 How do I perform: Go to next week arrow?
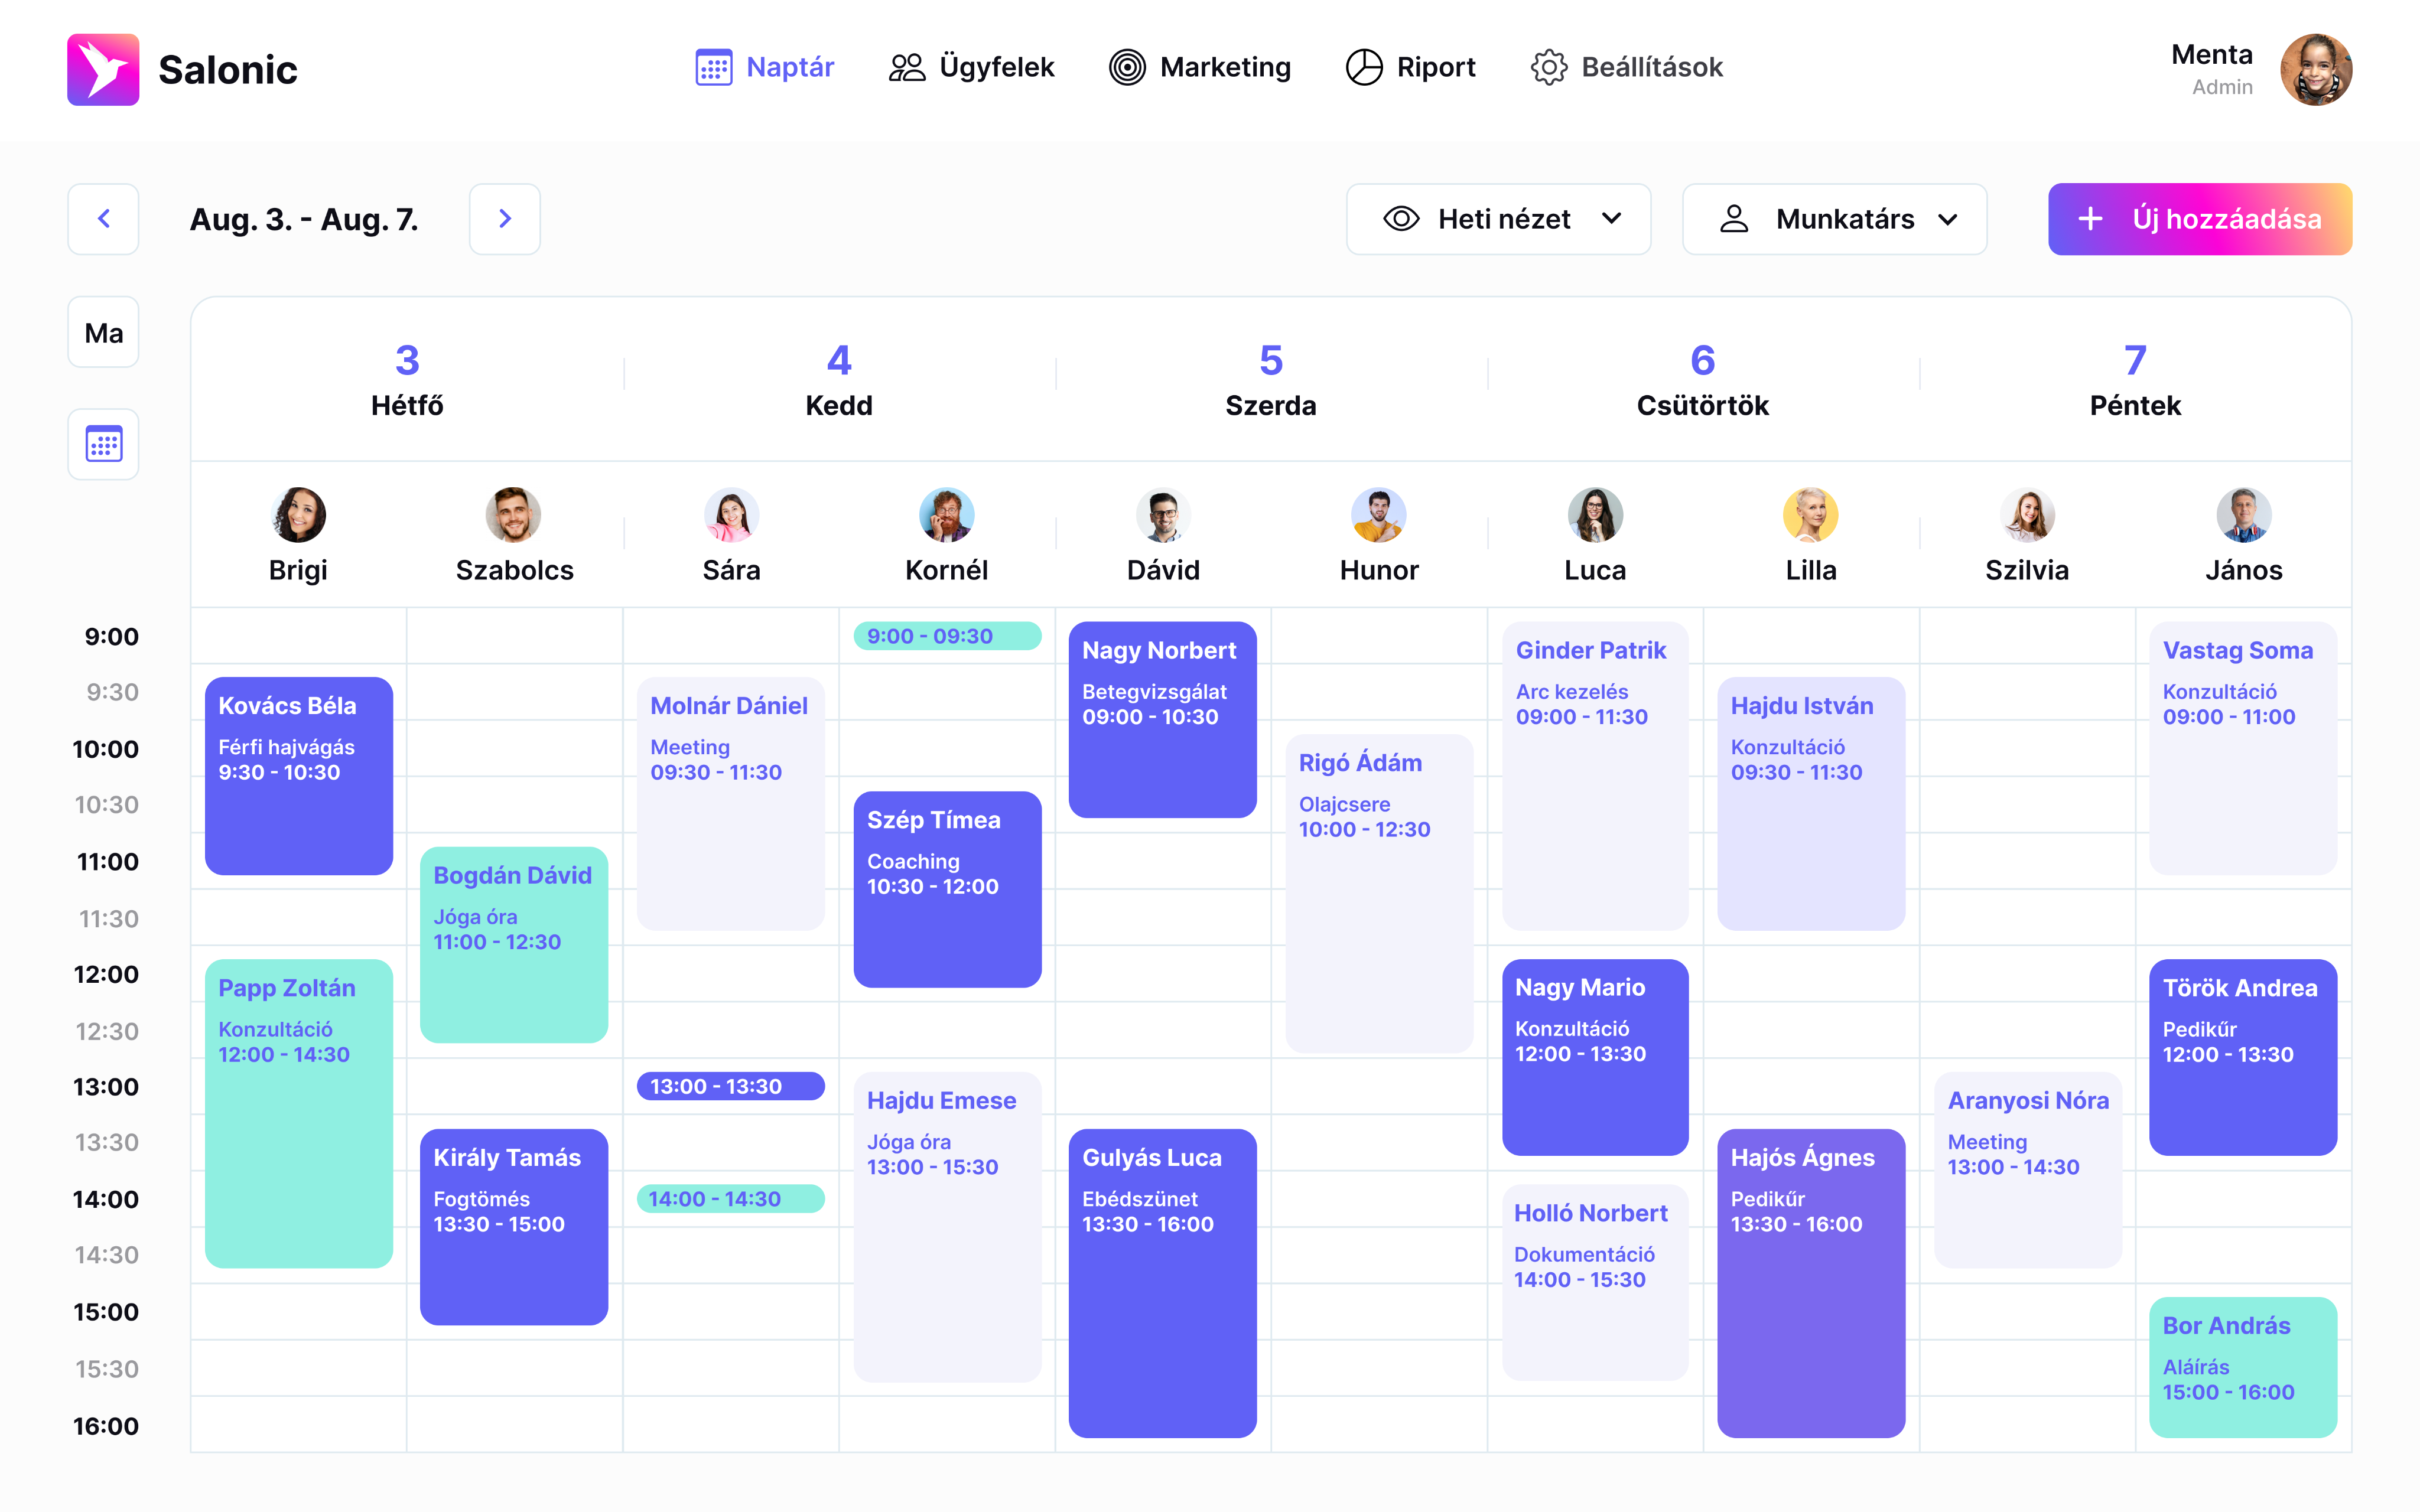tap(505, 219)
